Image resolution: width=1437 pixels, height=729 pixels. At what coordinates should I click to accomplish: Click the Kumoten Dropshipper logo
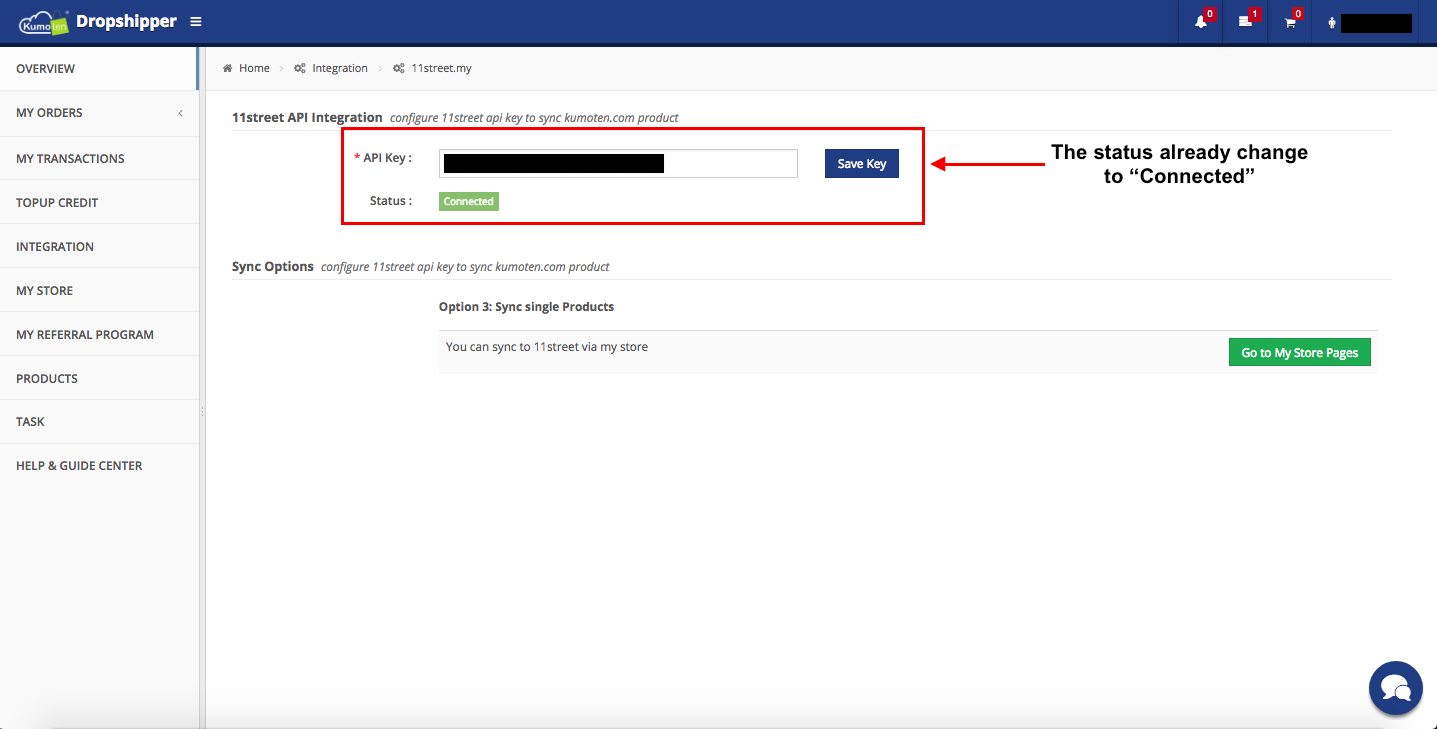click(97, 21)
